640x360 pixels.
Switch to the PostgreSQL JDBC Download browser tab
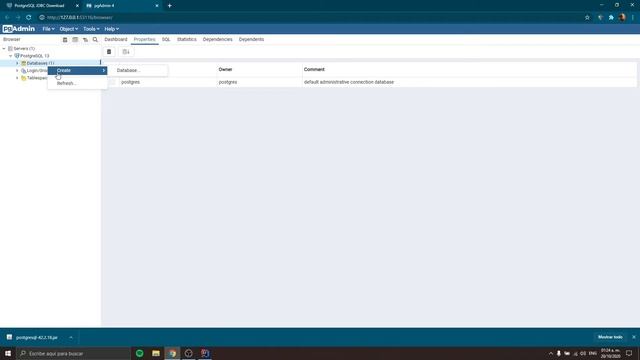[39, 6]
